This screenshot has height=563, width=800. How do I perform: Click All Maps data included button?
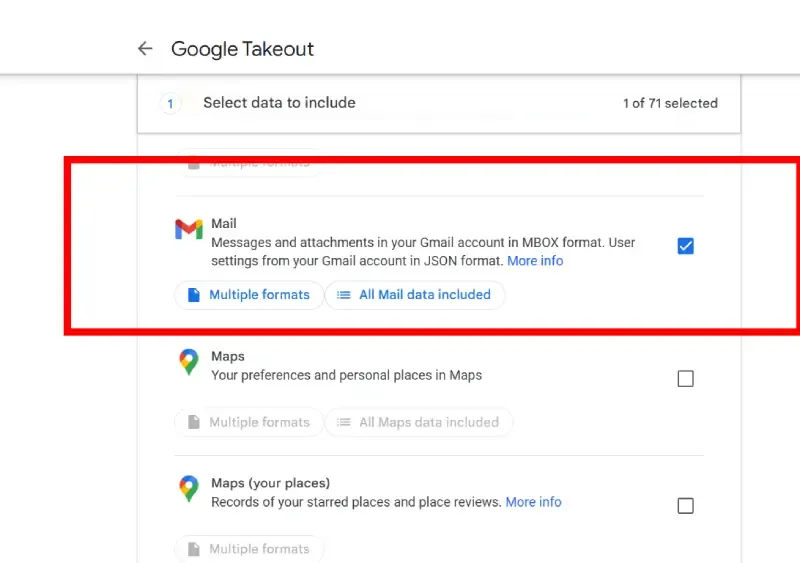(419, 422)
